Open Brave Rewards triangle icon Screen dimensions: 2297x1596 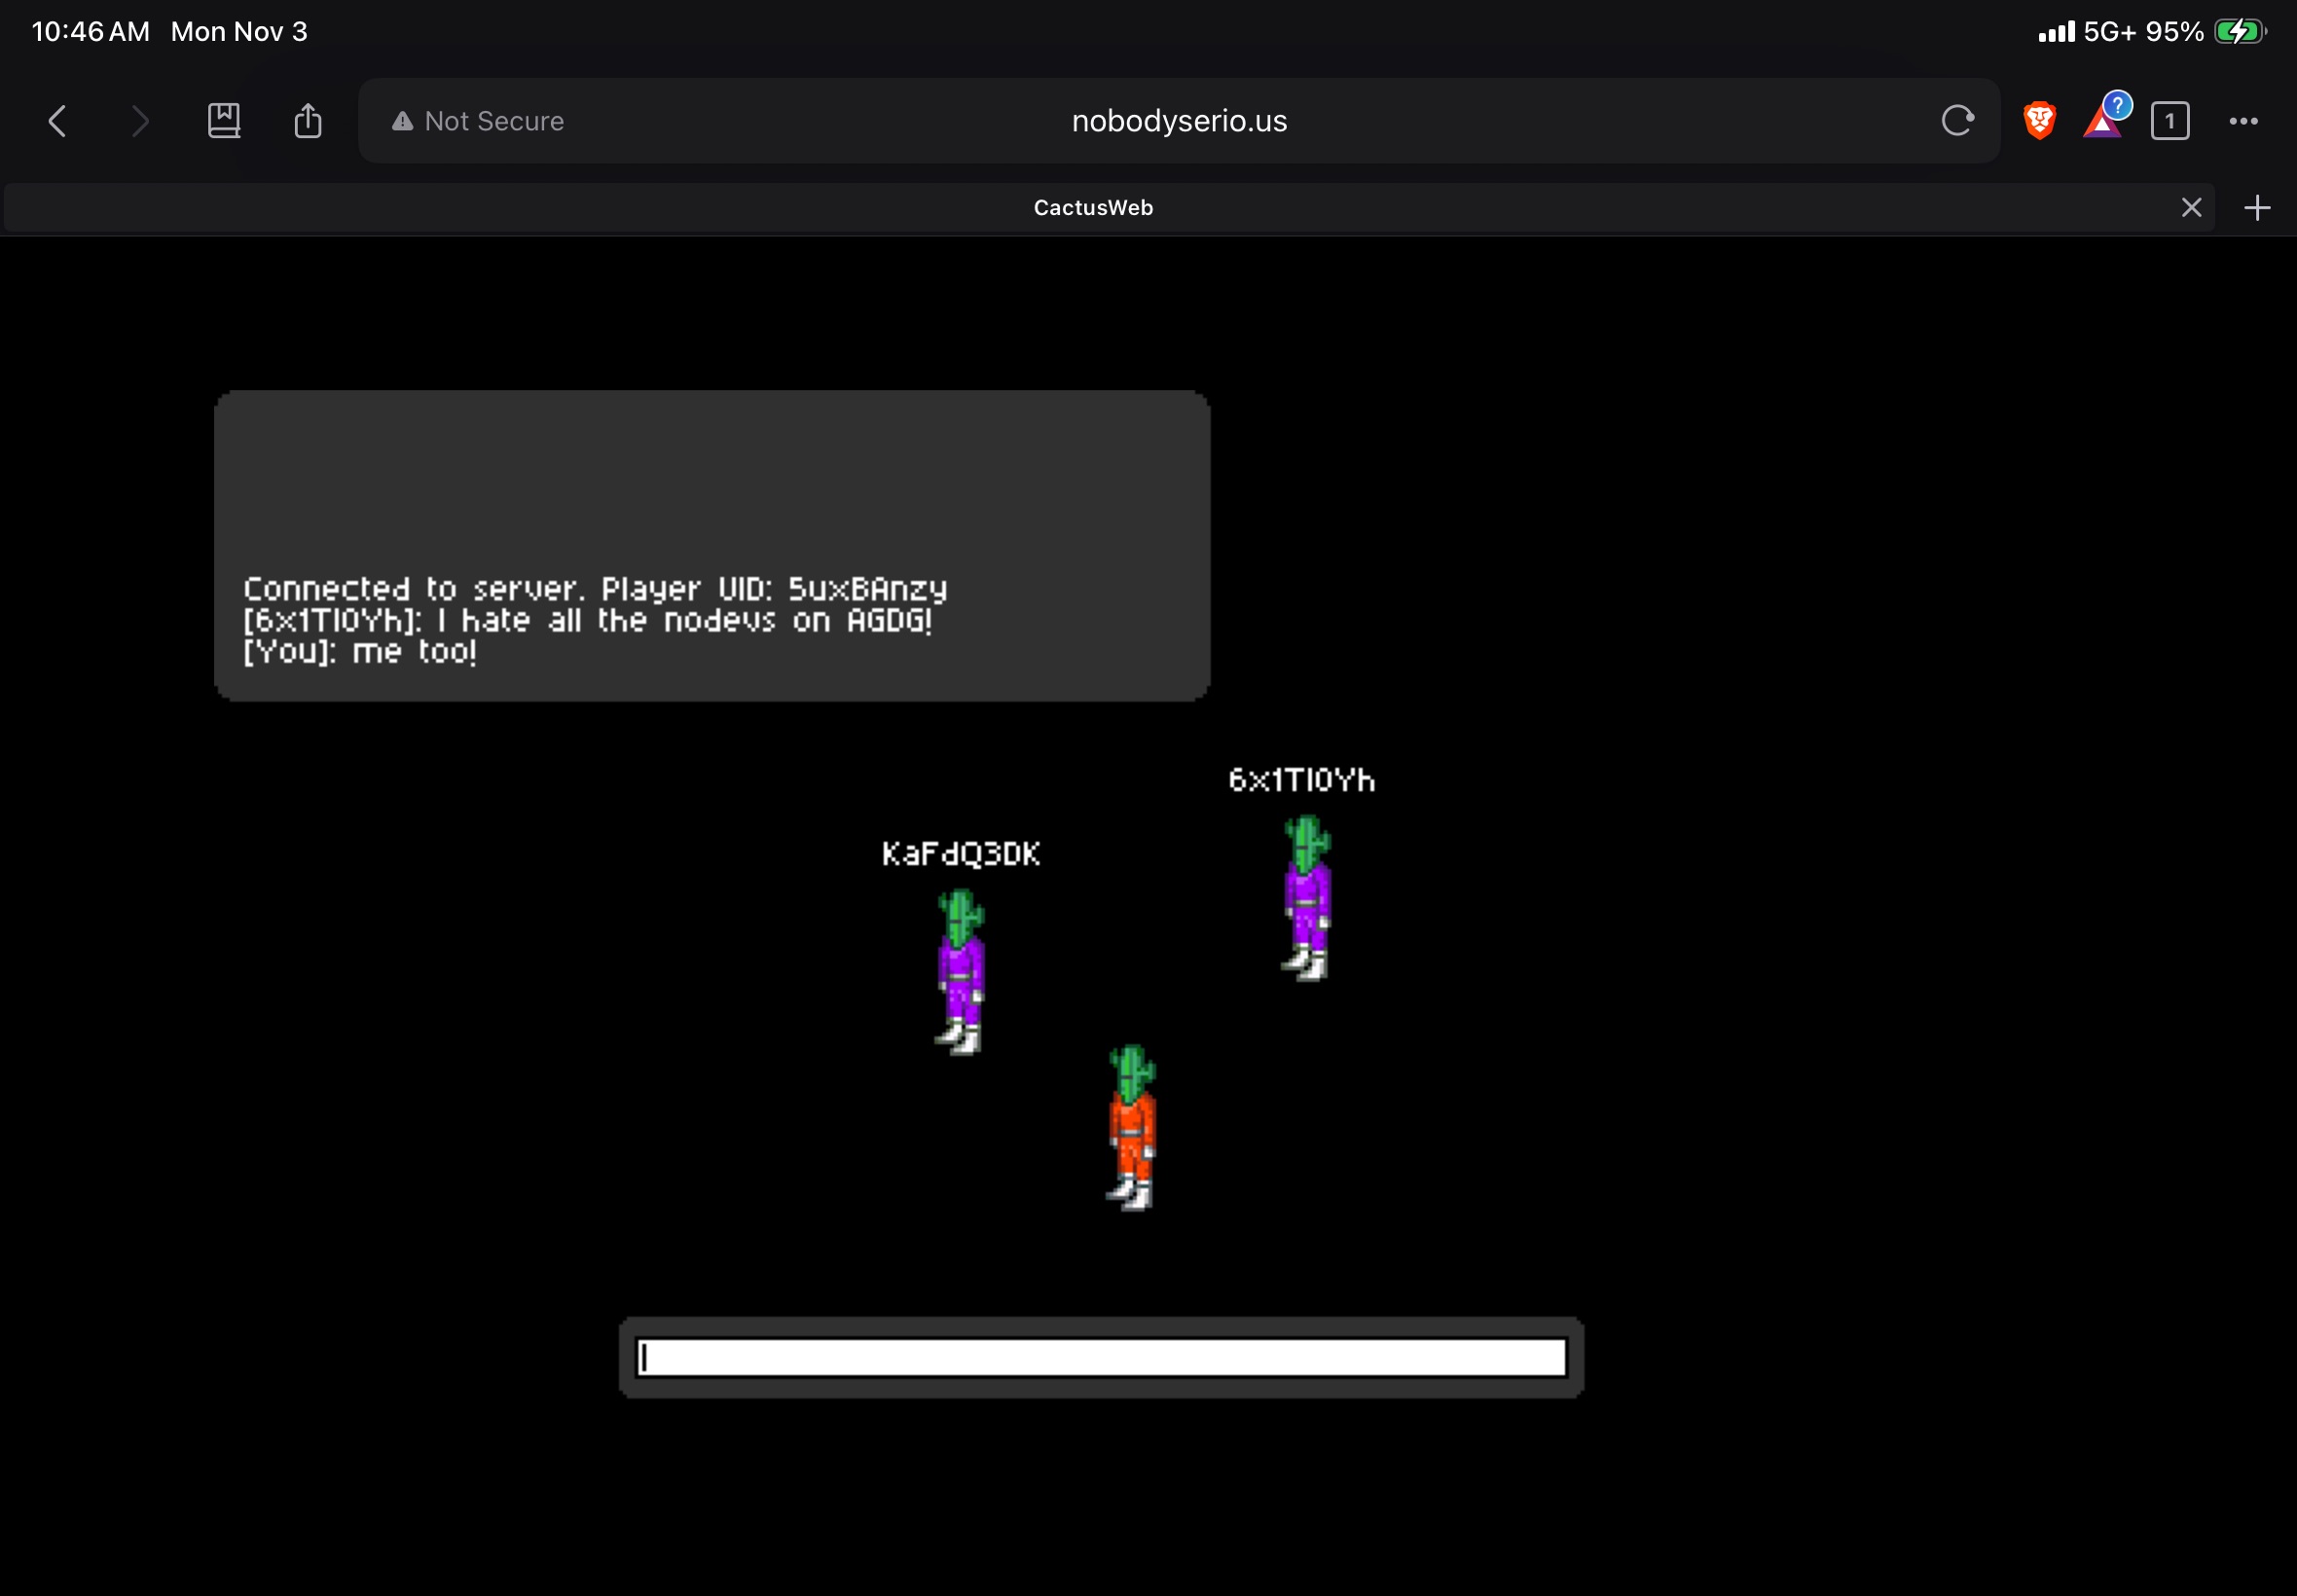2102,123
